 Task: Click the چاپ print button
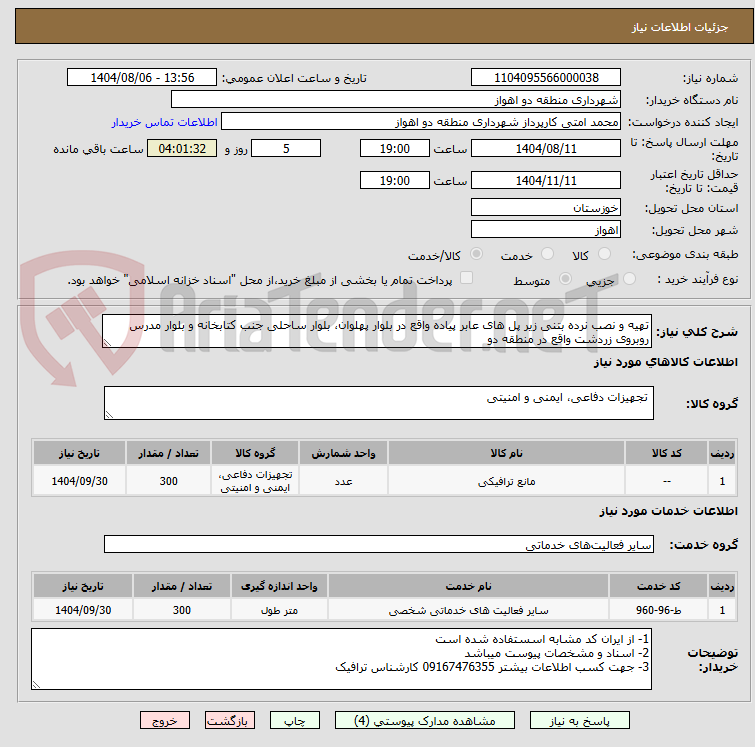click(x=295, y=721)
